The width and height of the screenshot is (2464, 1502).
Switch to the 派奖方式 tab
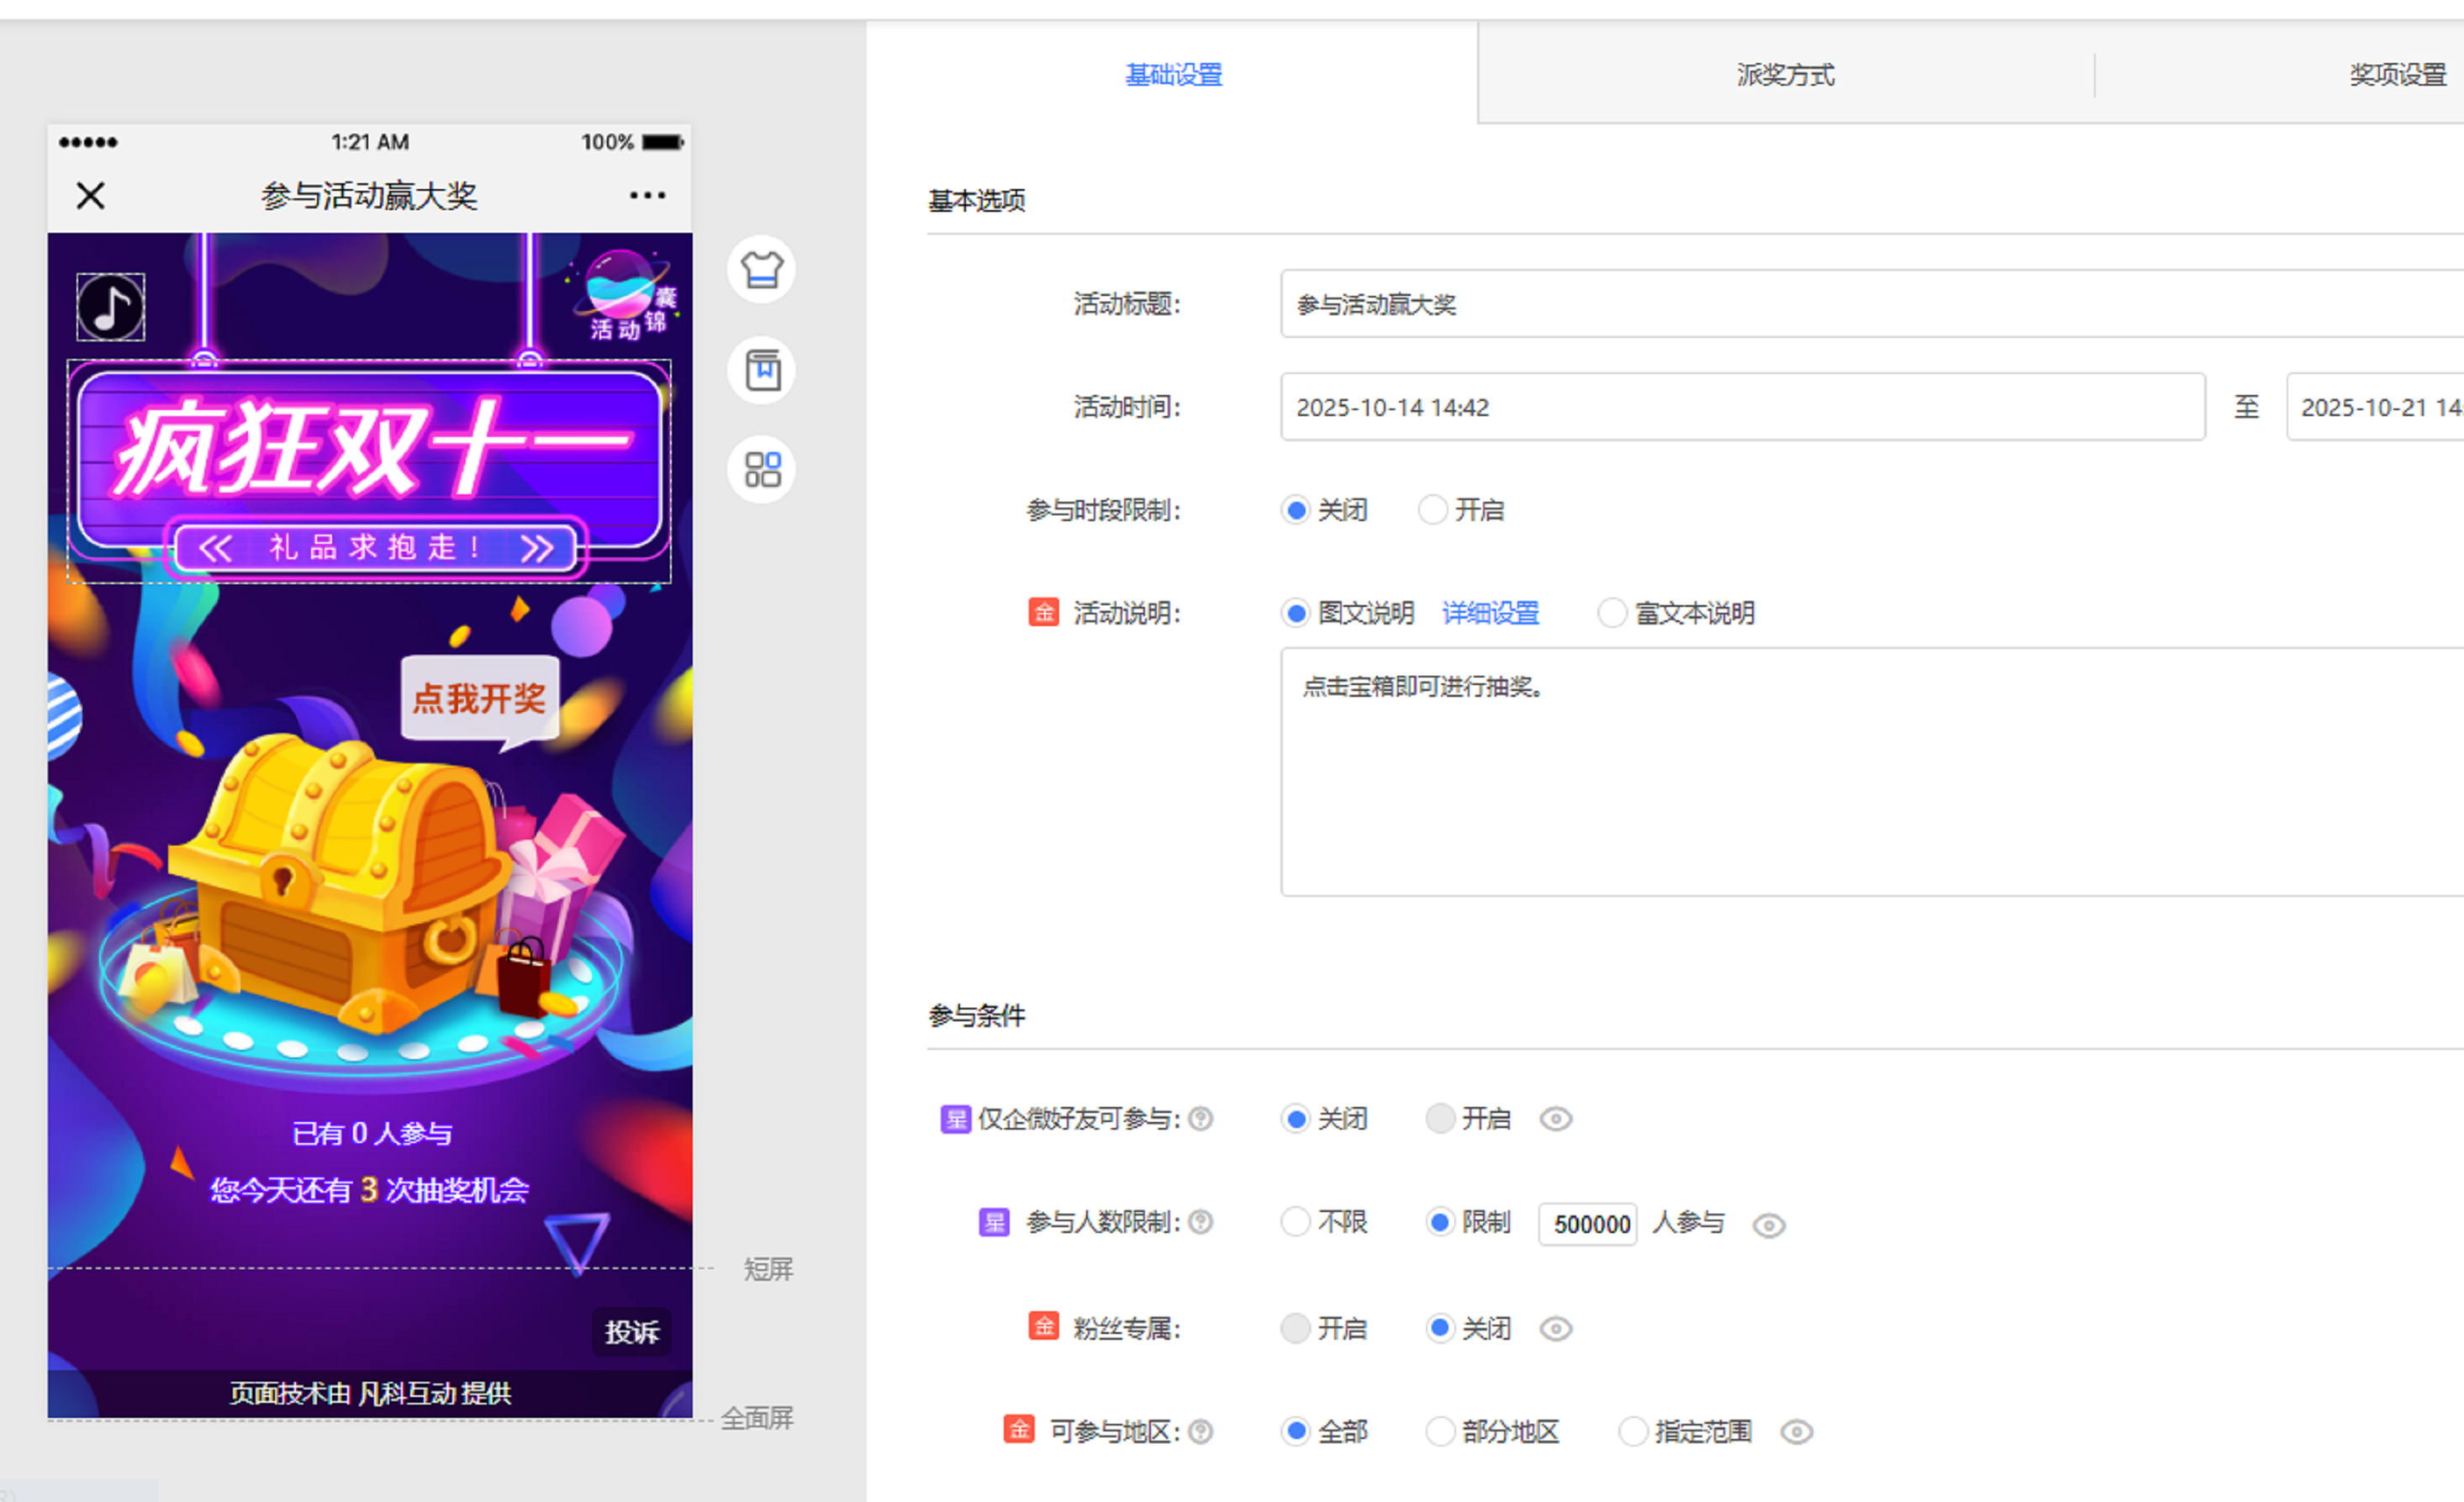[1785, 75]
